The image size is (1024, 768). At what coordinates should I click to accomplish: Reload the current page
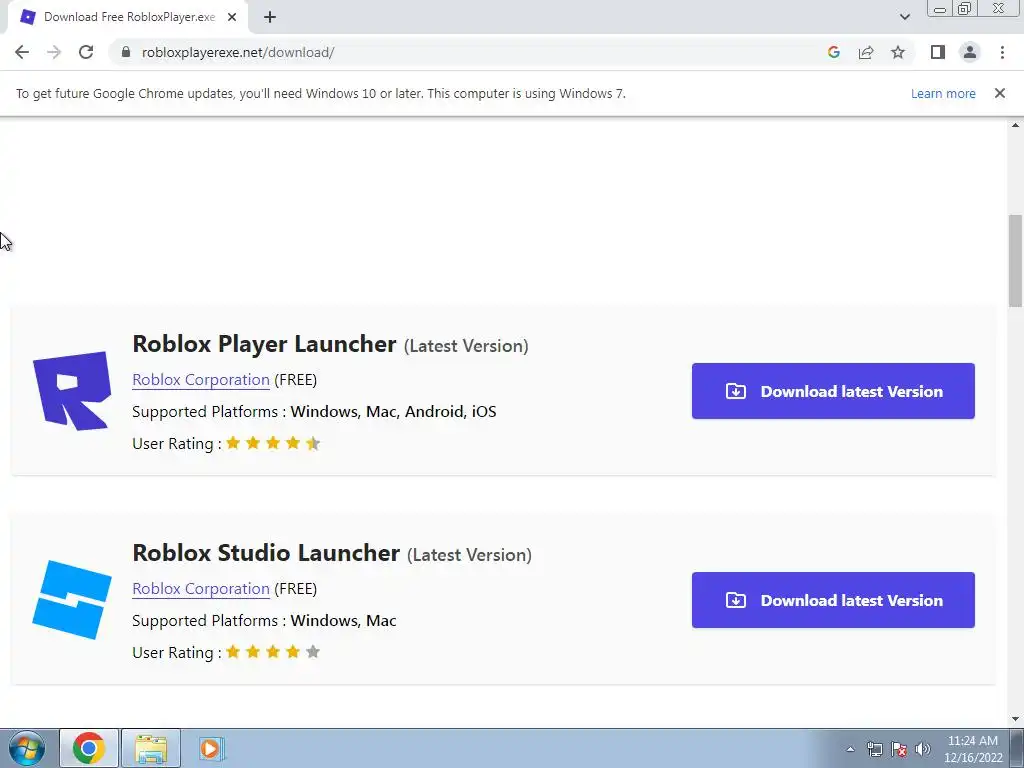(86, 52)
